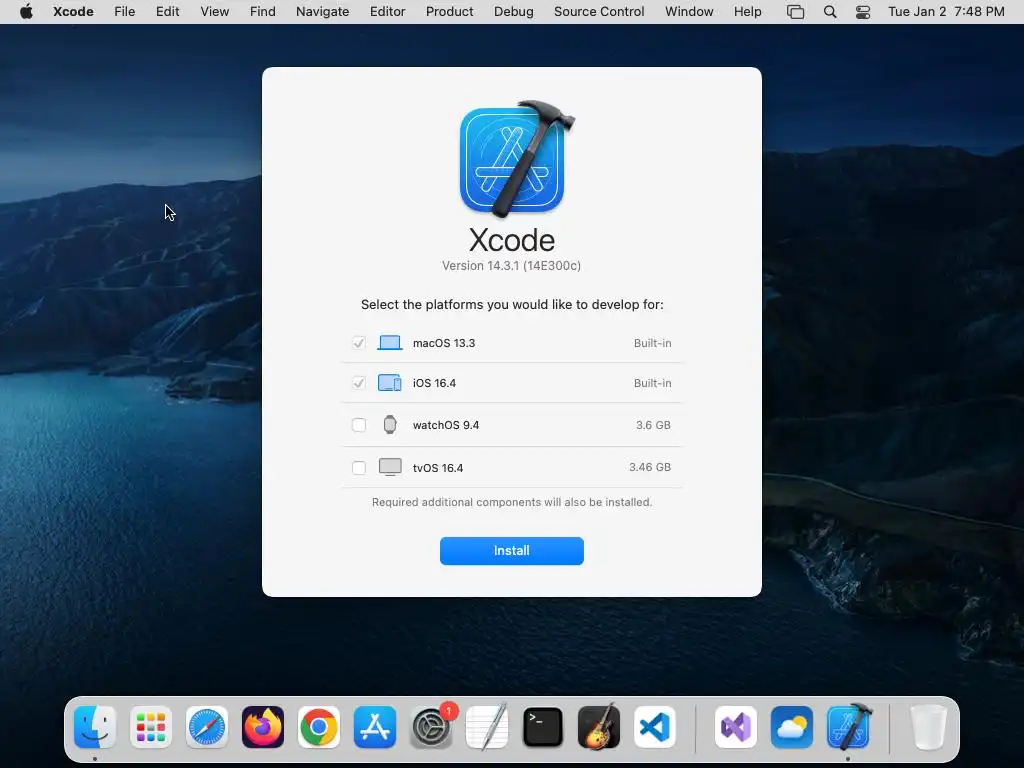The image size is (1024, 768).
Task: Open System Preferences from the Dock
Action: click(431, 727)
